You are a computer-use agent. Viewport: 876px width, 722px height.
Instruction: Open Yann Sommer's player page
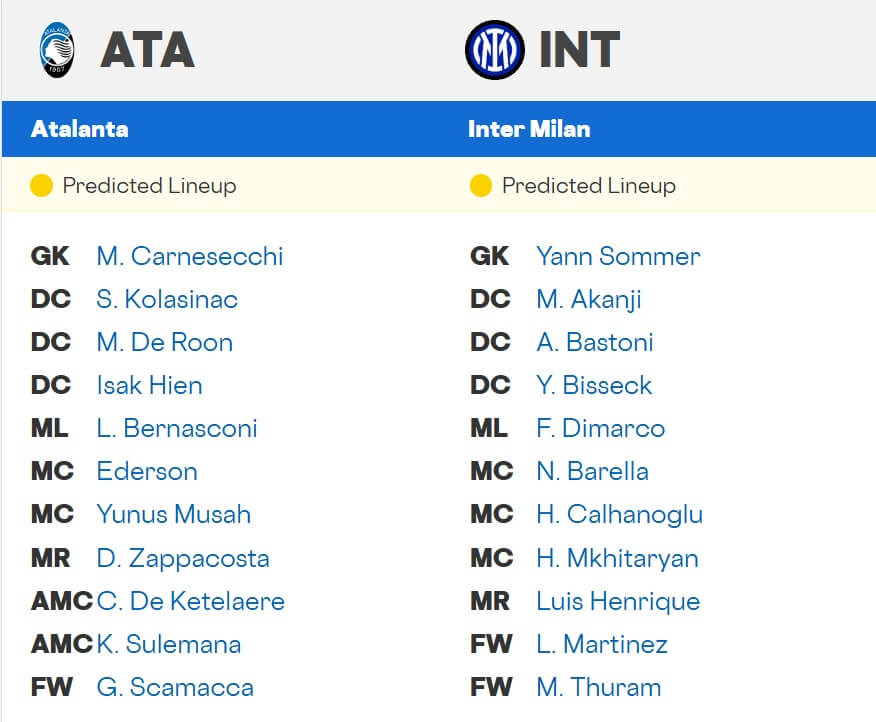tap(616, 256)
